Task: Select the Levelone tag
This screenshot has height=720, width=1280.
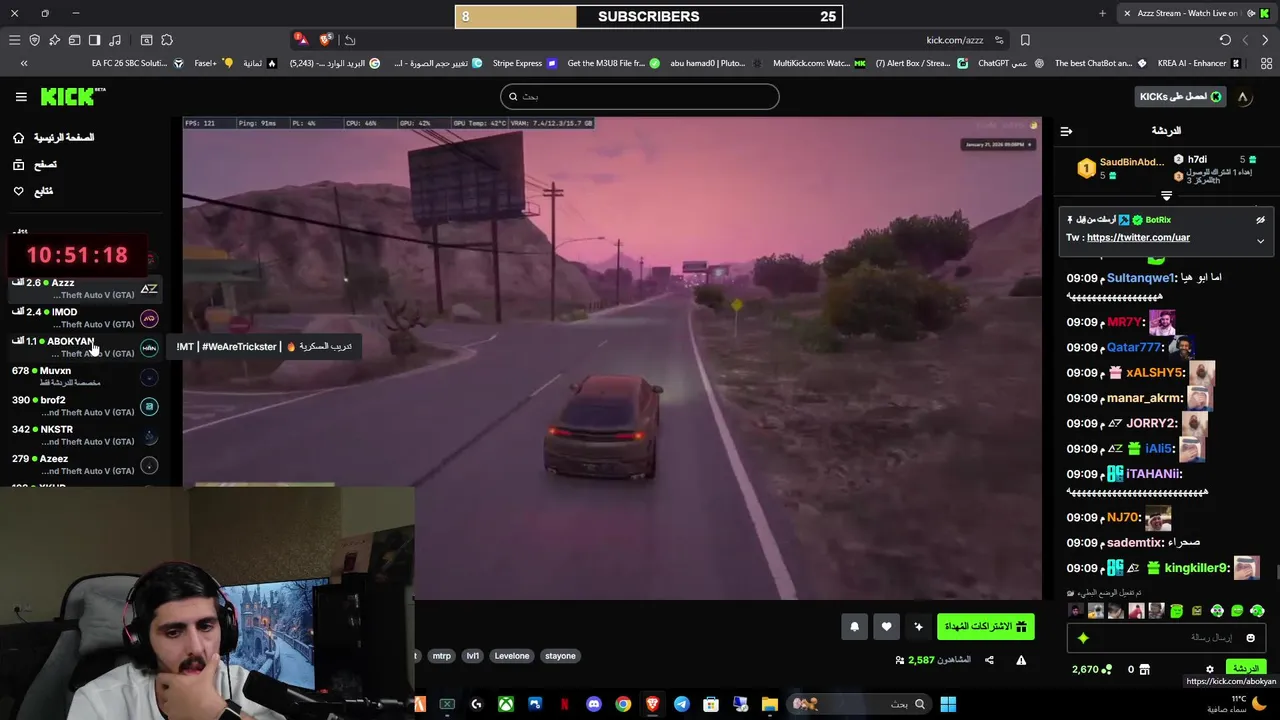Action: [512, 656]
